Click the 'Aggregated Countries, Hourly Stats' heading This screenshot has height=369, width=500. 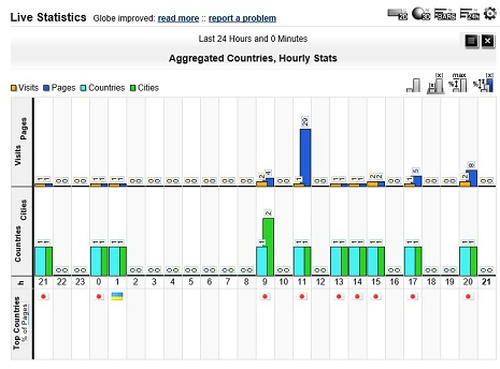tap(253, 58)
